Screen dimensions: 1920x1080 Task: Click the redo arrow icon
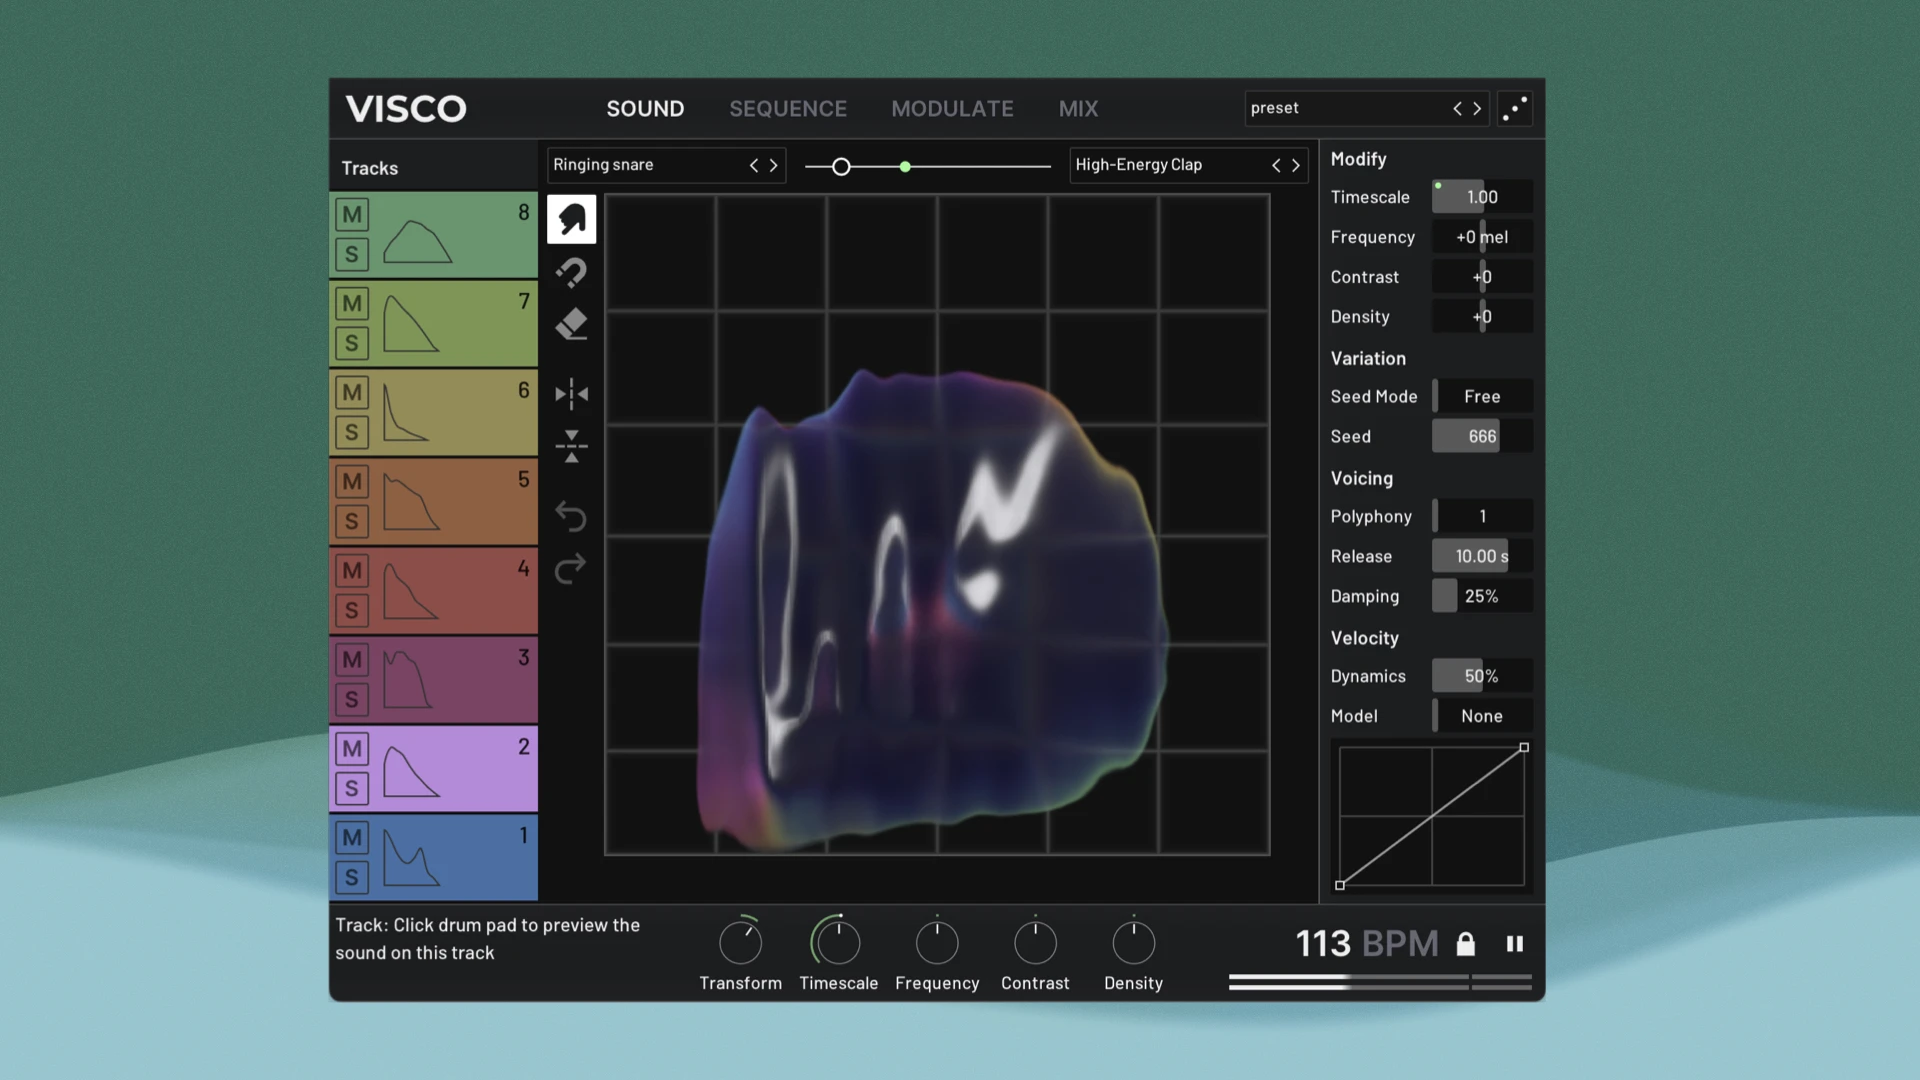pos(571,569)
